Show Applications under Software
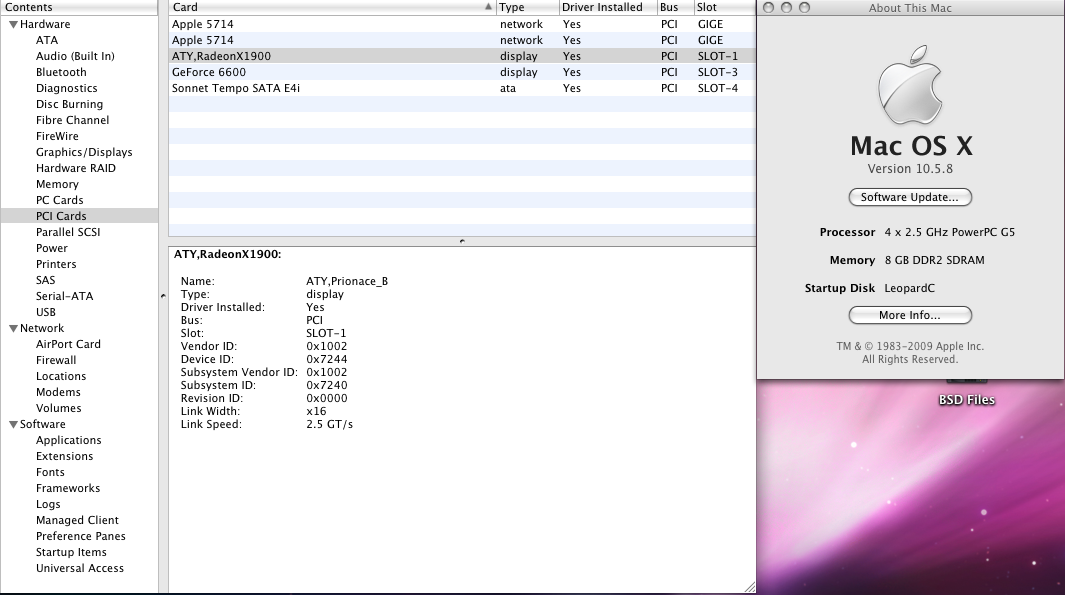This screenshot has width=1065, height=595. (68, 440)
